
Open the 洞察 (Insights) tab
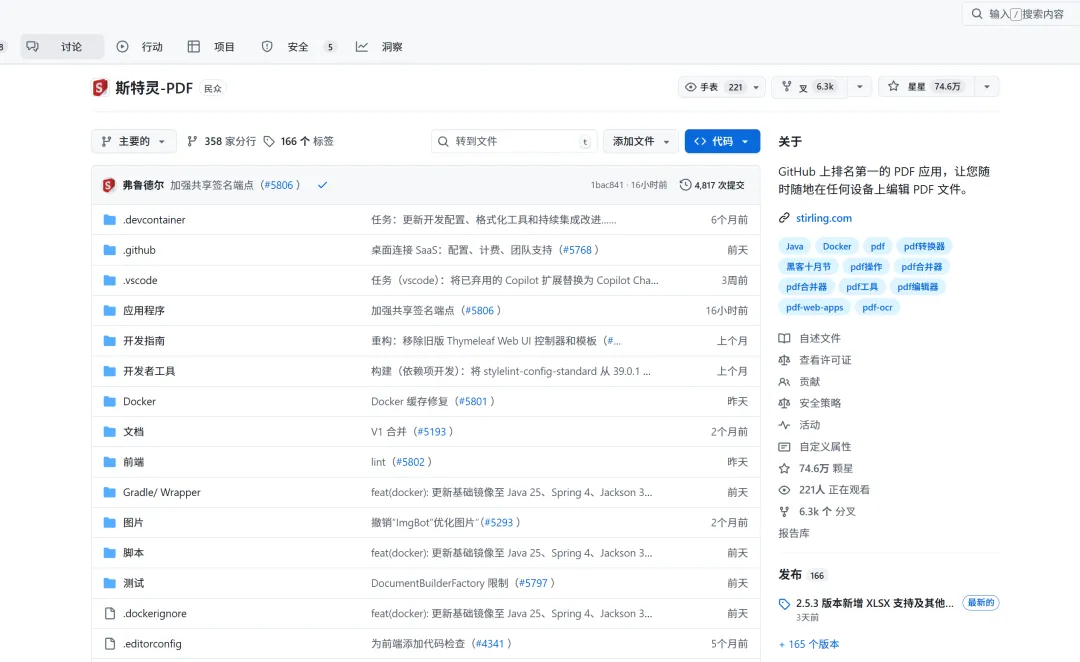pos(380,47)
